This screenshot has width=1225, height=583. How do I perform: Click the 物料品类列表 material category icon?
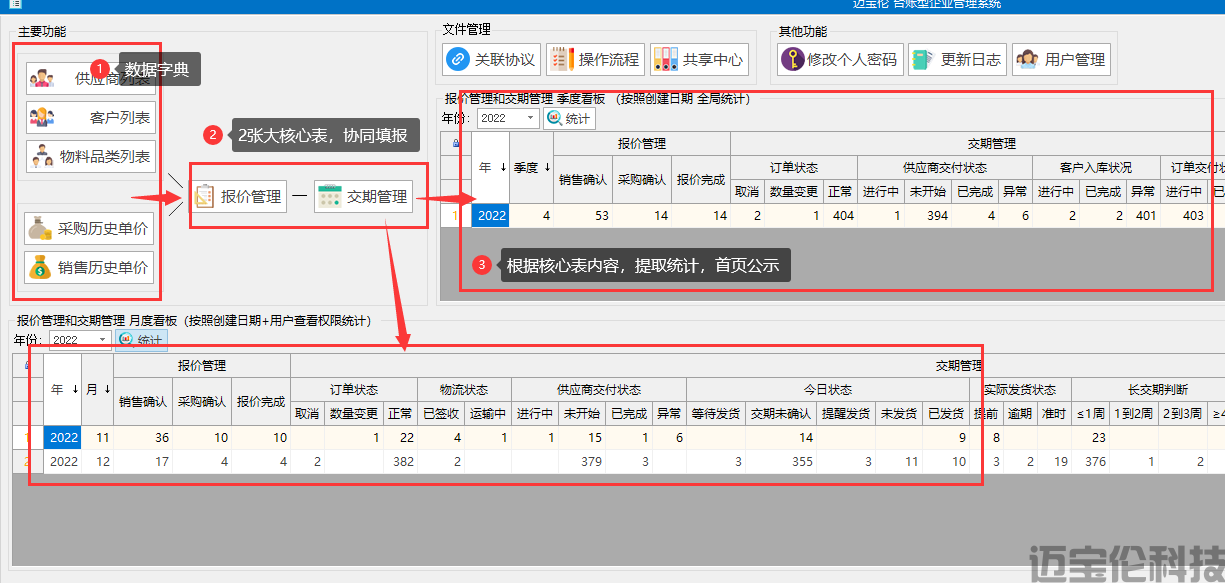tap(42, 157)
